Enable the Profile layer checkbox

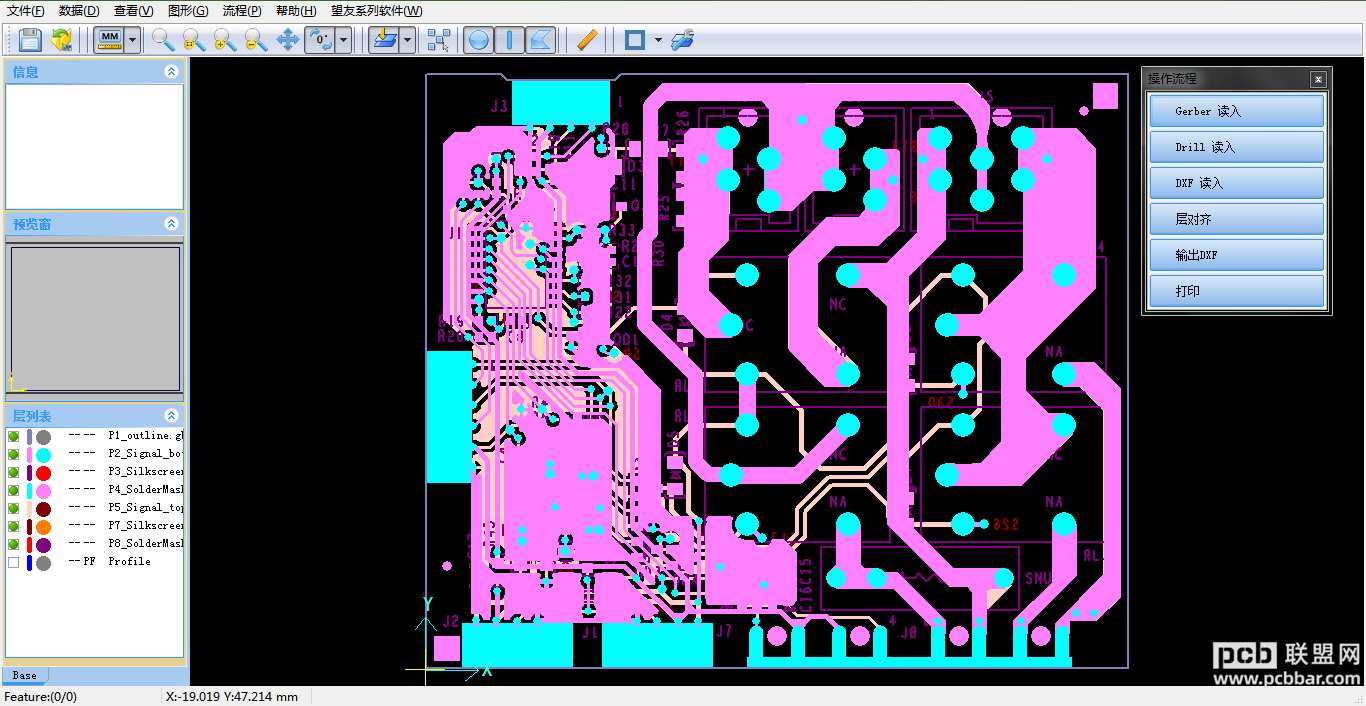pos(14,562)
